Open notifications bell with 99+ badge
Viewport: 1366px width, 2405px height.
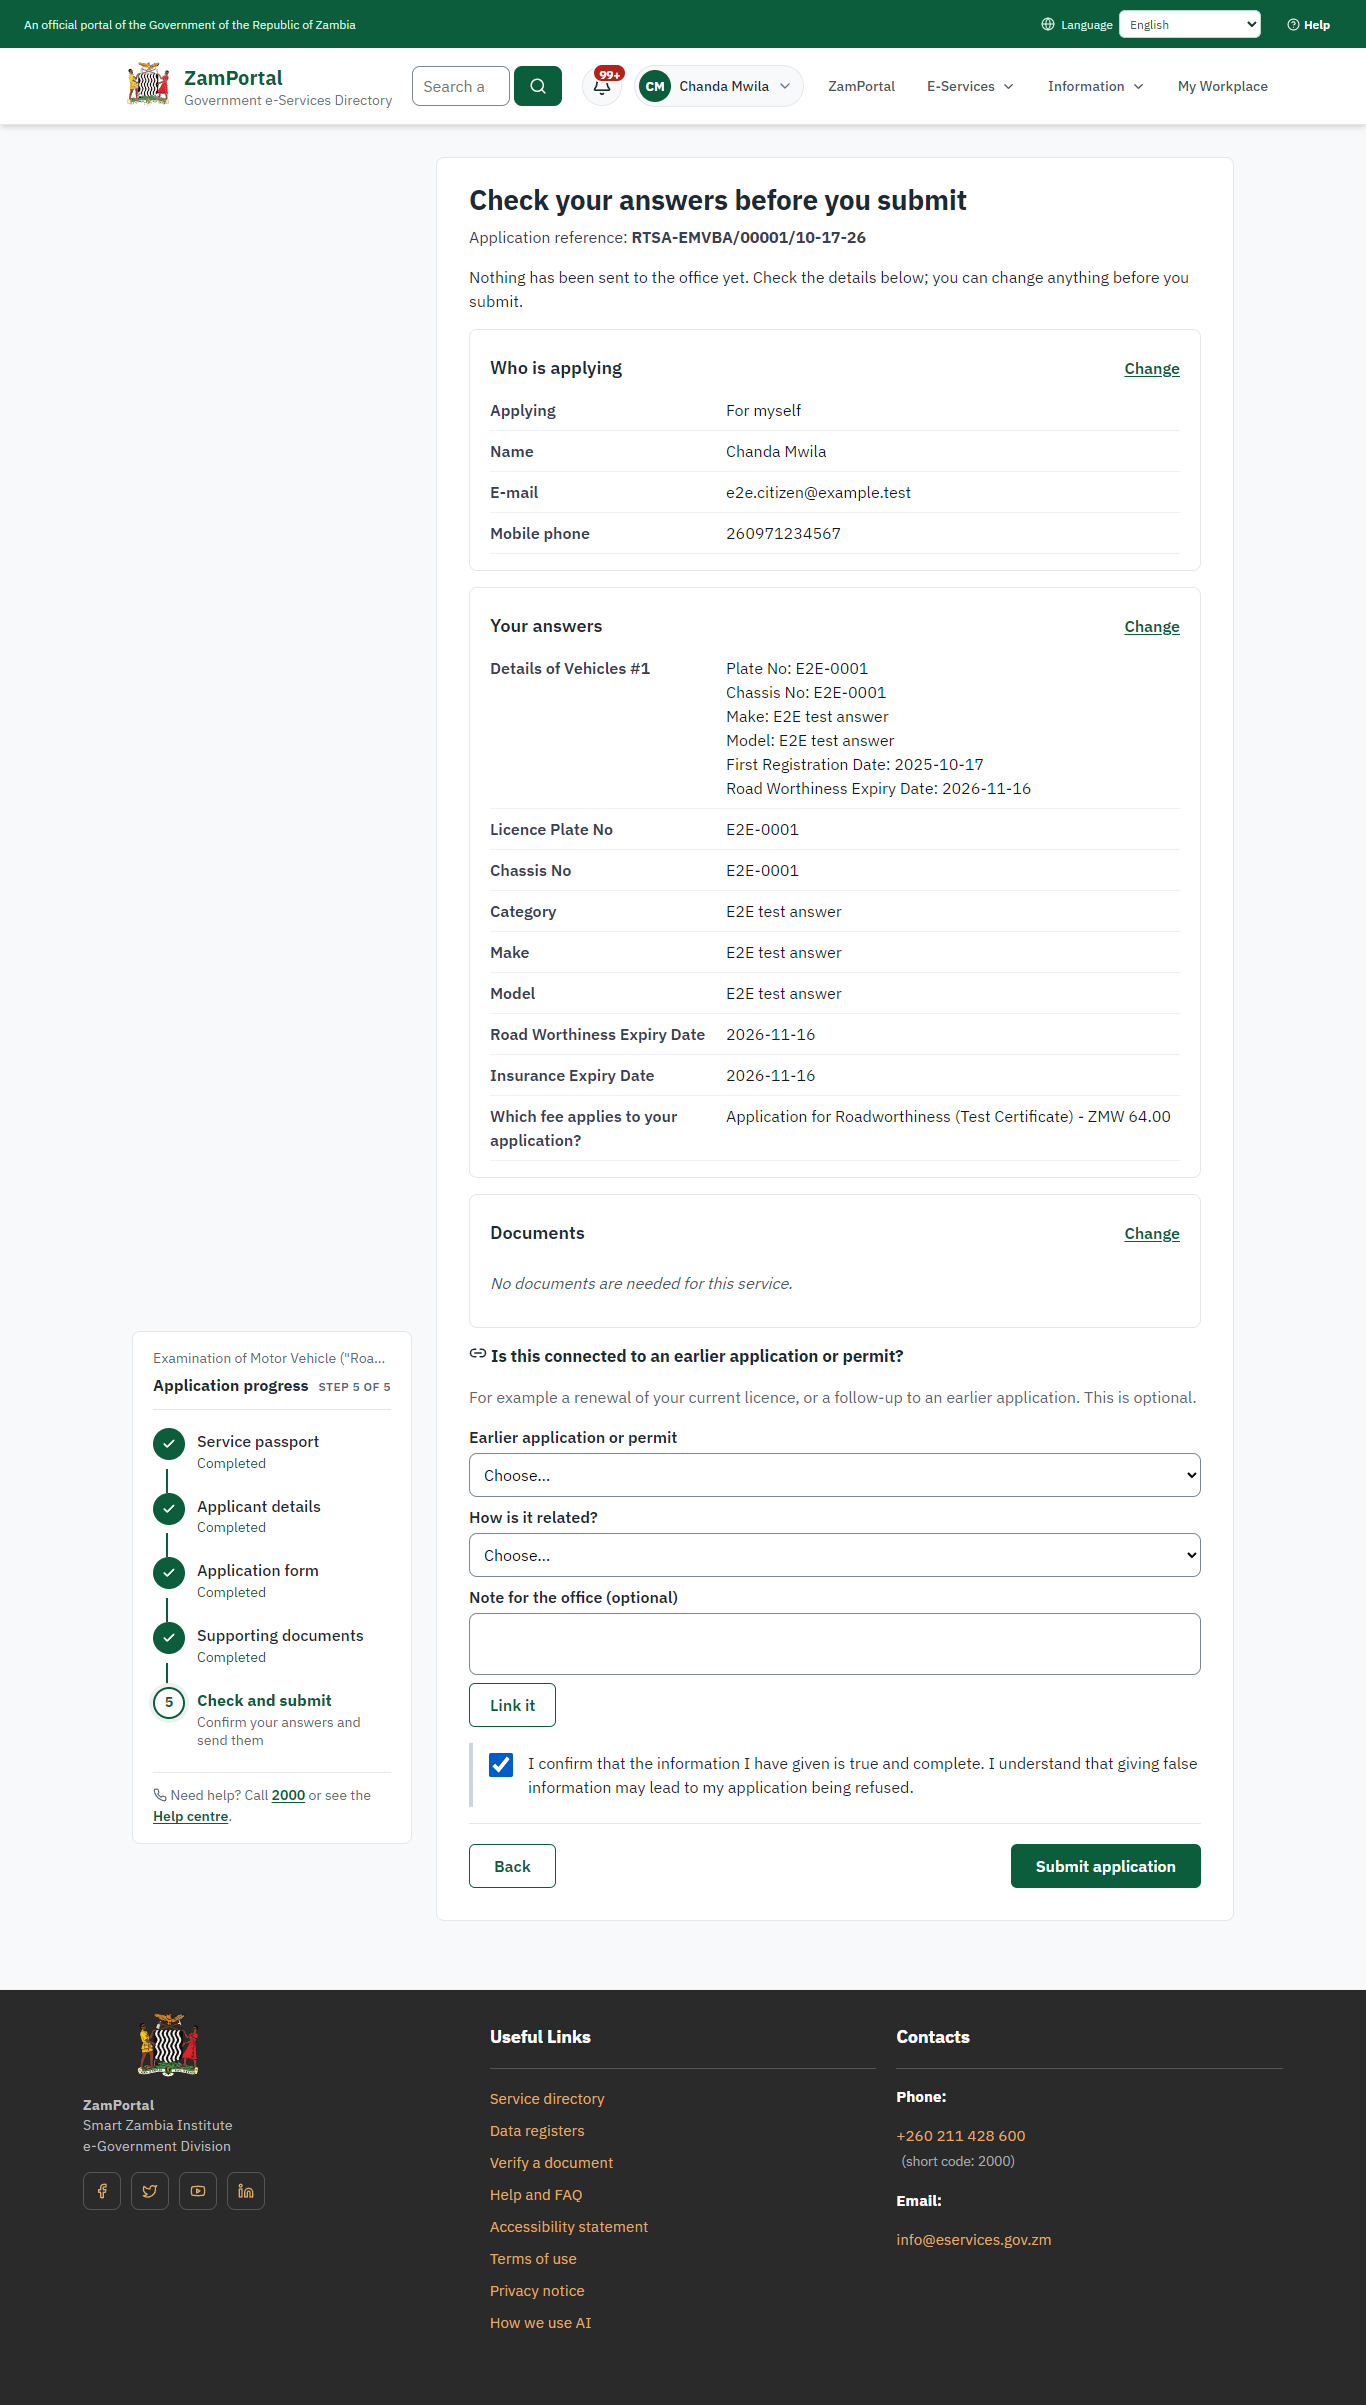pos(602,86)
